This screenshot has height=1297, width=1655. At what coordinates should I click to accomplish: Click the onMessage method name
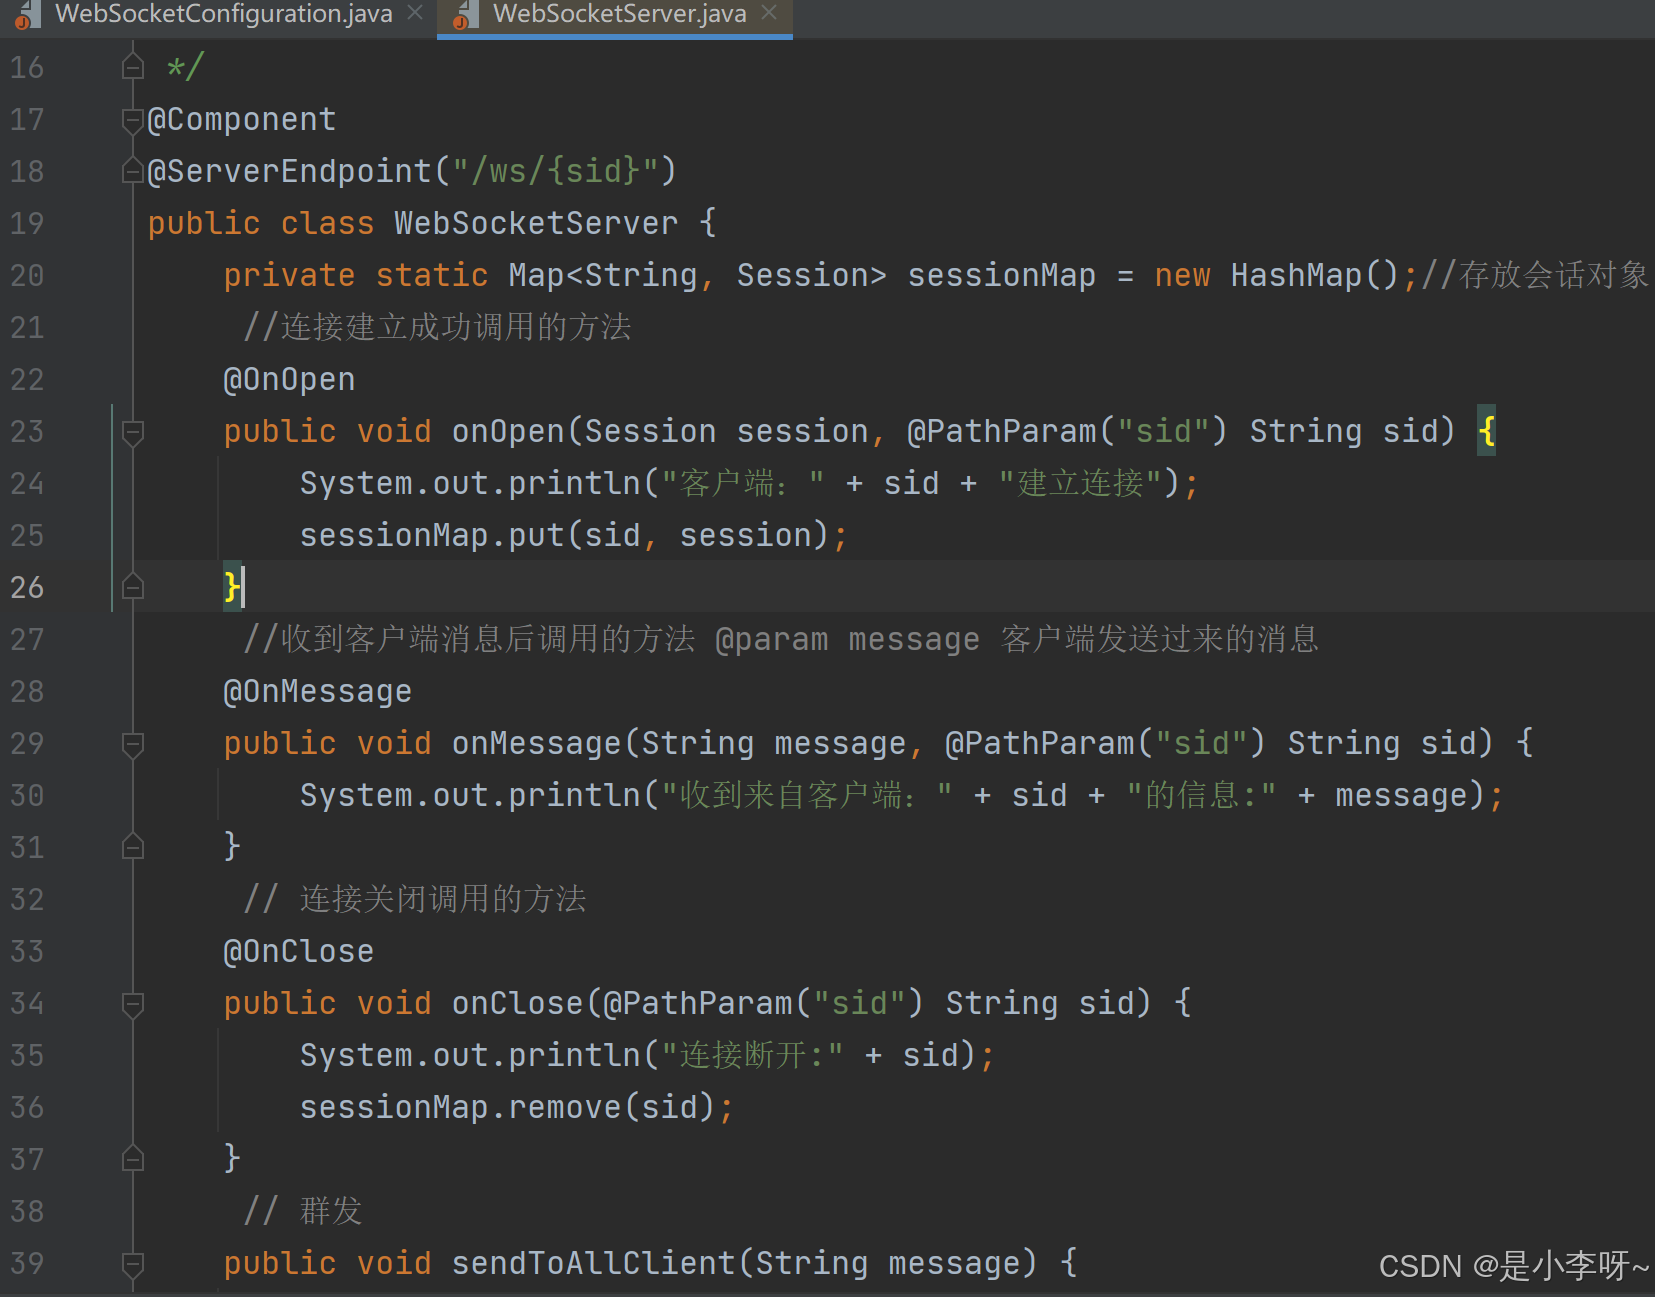537,743
